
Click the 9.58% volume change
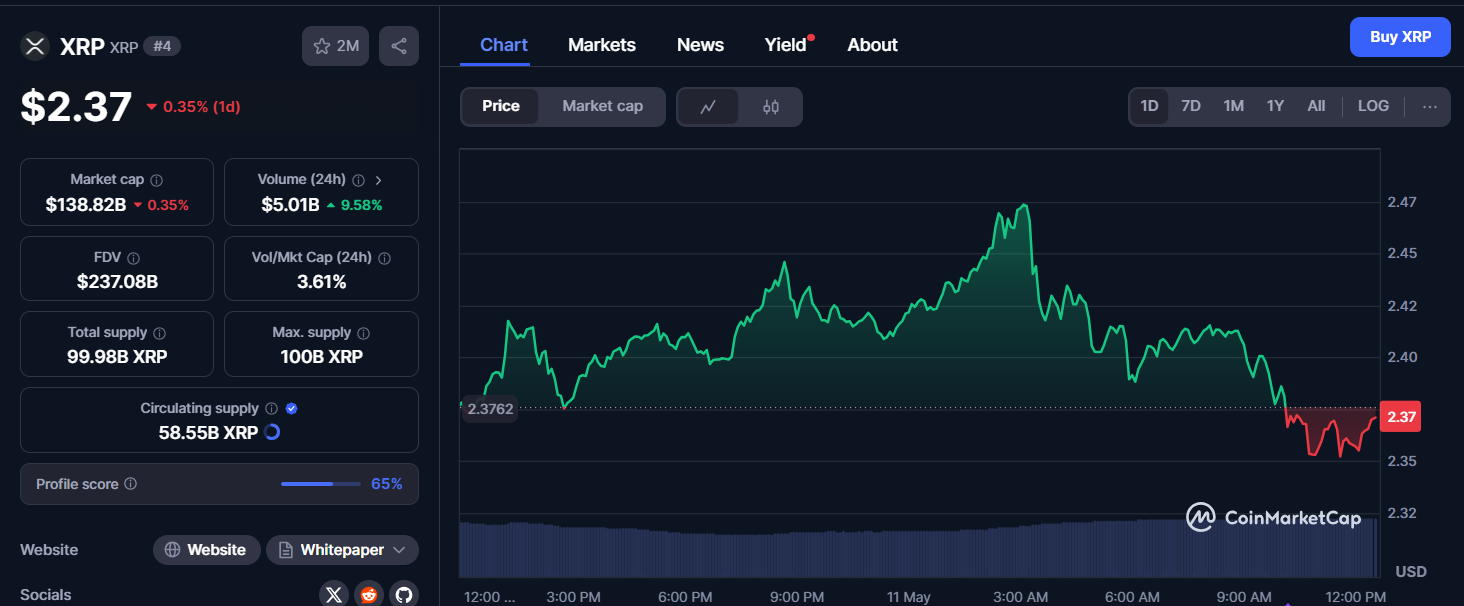[354, 205]
